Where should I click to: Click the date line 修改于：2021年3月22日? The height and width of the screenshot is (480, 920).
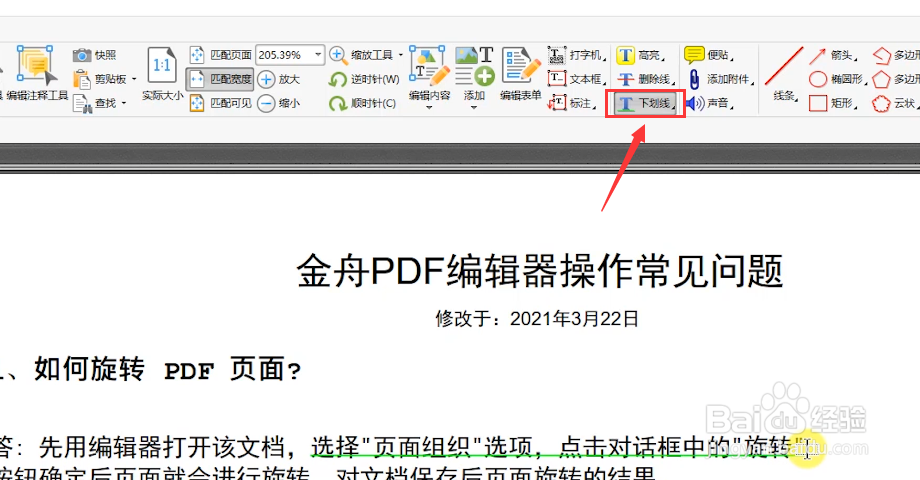point(537,319)
